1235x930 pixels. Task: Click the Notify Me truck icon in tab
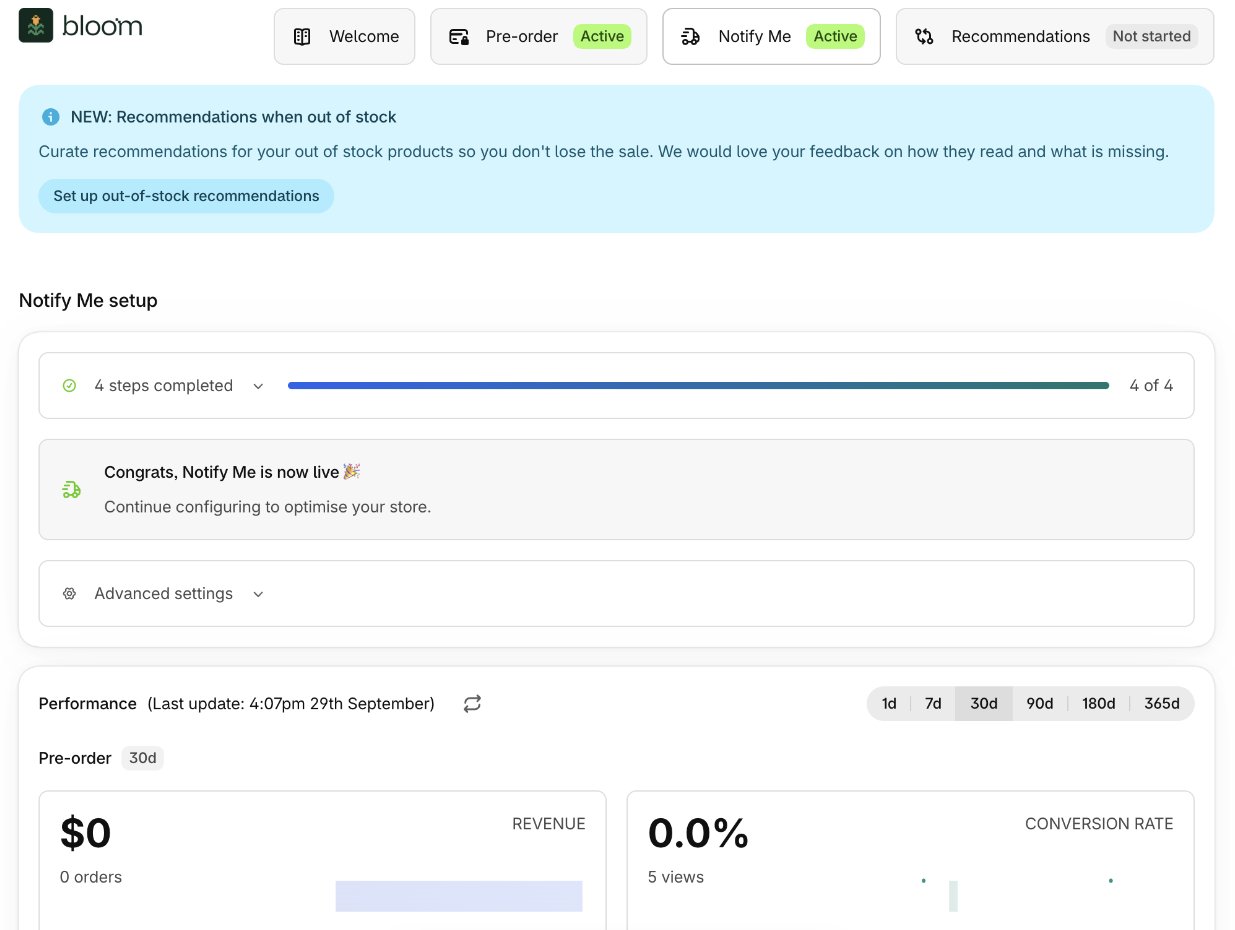point(690,37)
